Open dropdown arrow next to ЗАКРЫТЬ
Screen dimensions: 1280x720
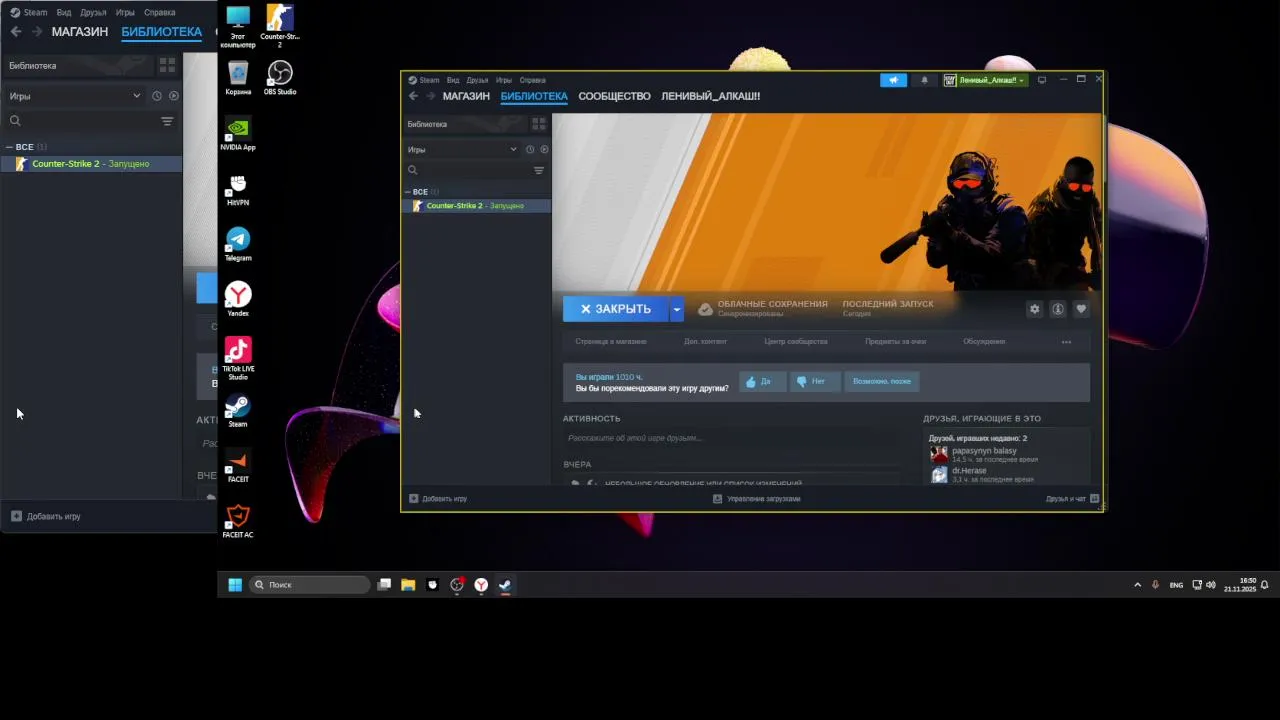click(676, 309)
